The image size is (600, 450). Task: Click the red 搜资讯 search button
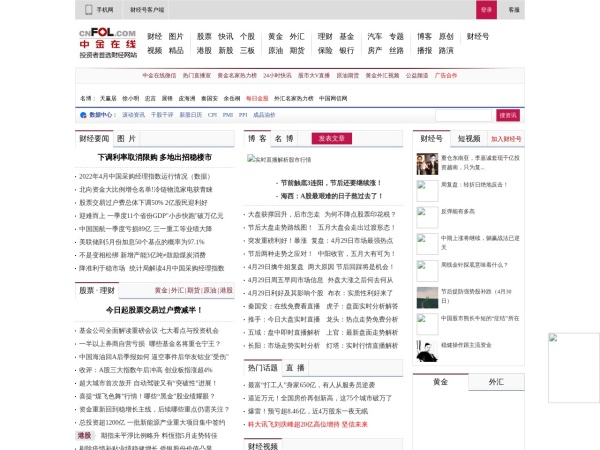508,115
